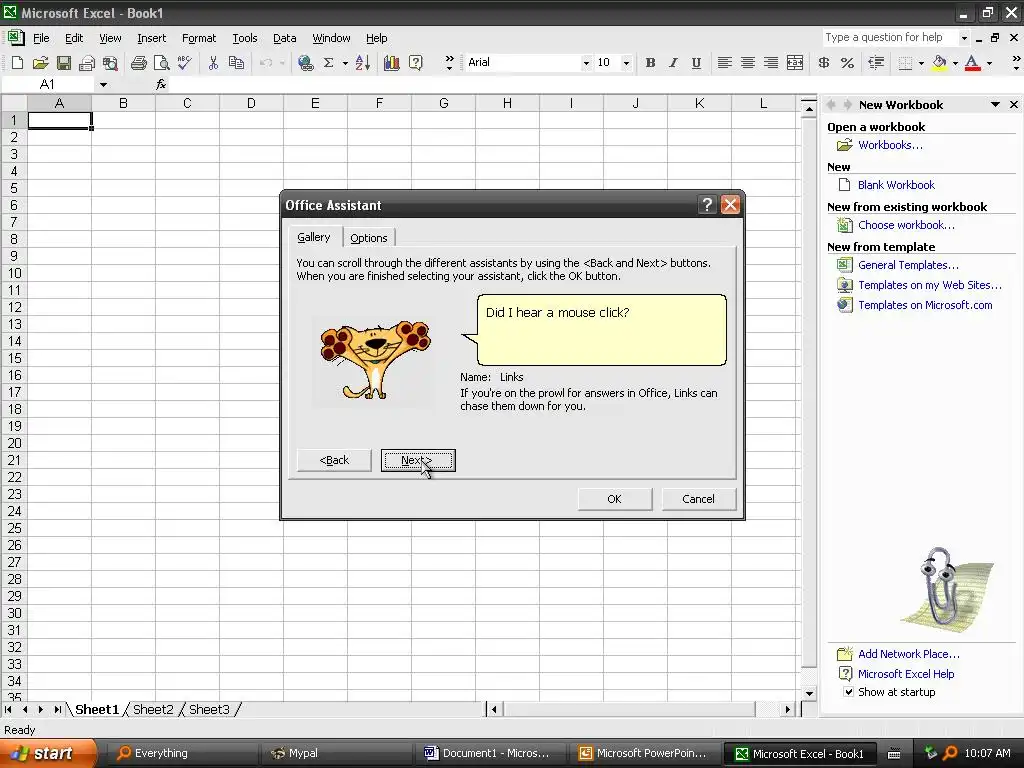The image size is (1024, 768).
Task: Open the General Templates... link
Action: (908, 265)
